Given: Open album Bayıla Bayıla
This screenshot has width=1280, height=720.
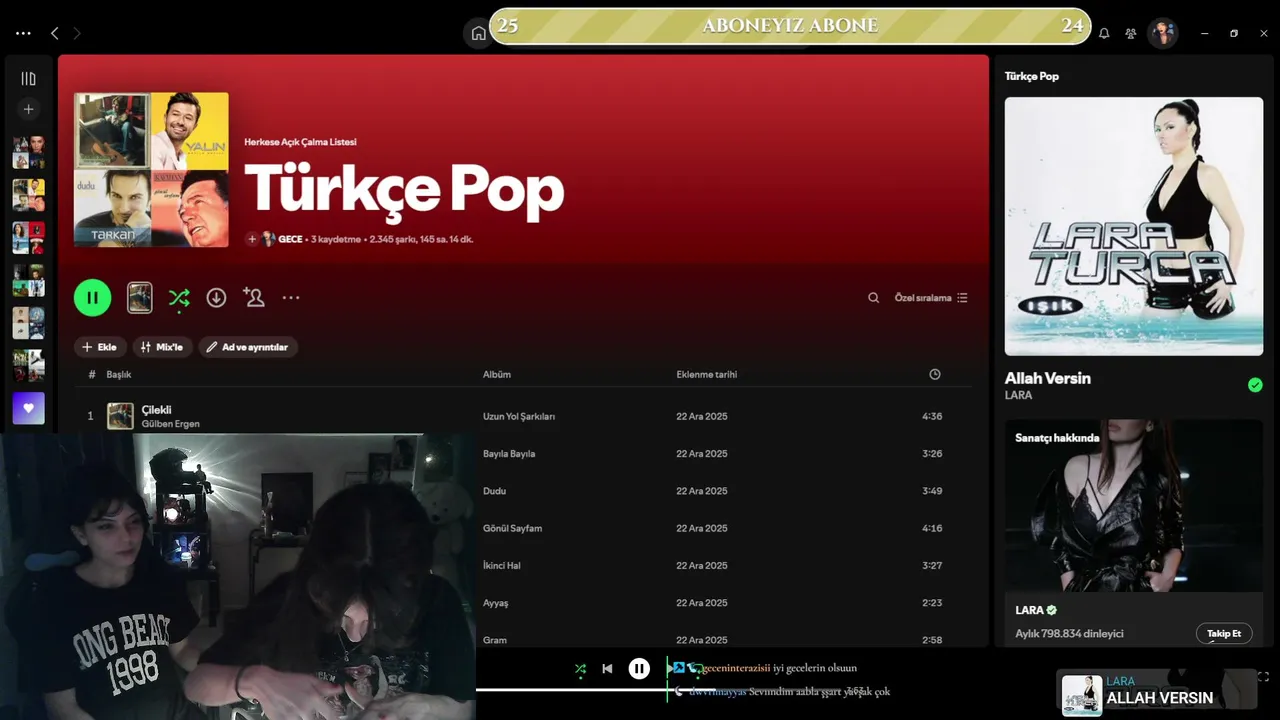Looking at the screenshot, I should [x=509, y=453].
